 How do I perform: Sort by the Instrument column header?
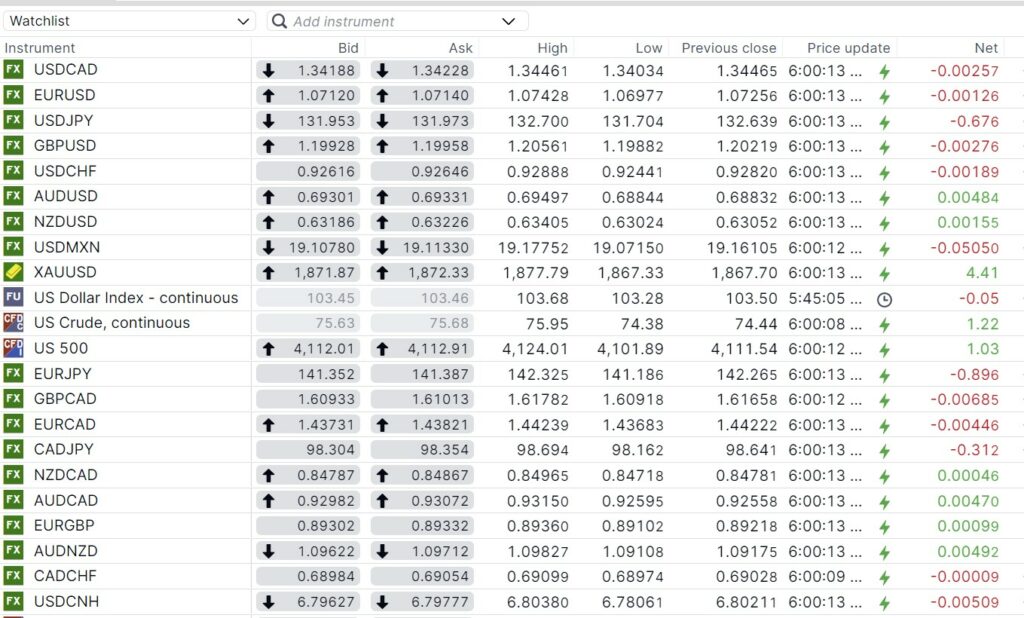pos(40,47)
